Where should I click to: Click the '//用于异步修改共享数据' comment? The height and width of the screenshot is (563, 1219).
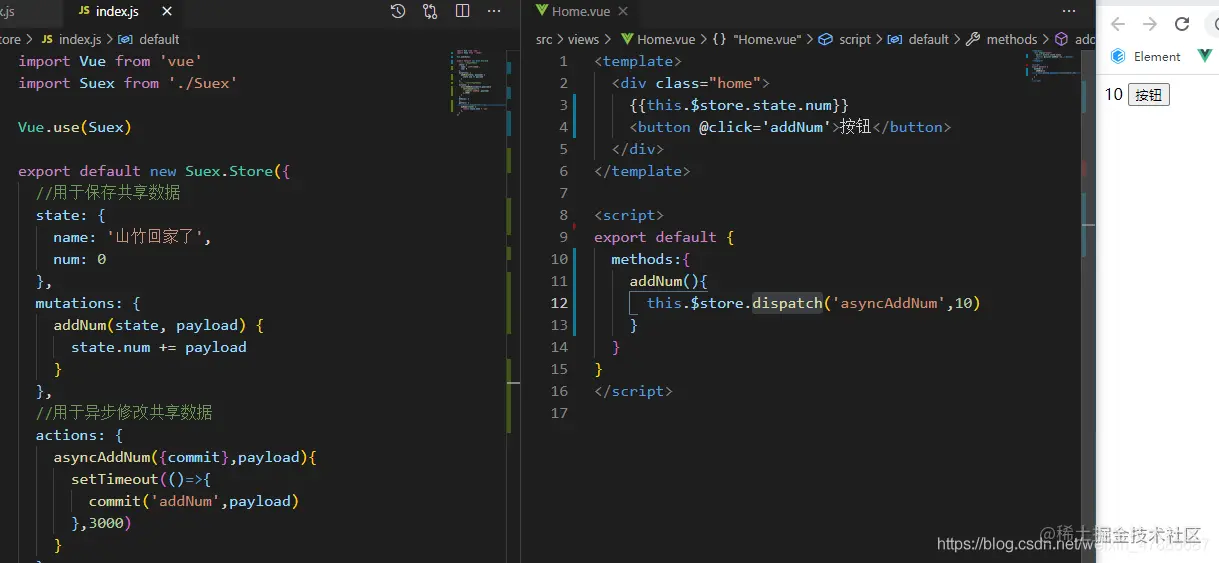124,413
